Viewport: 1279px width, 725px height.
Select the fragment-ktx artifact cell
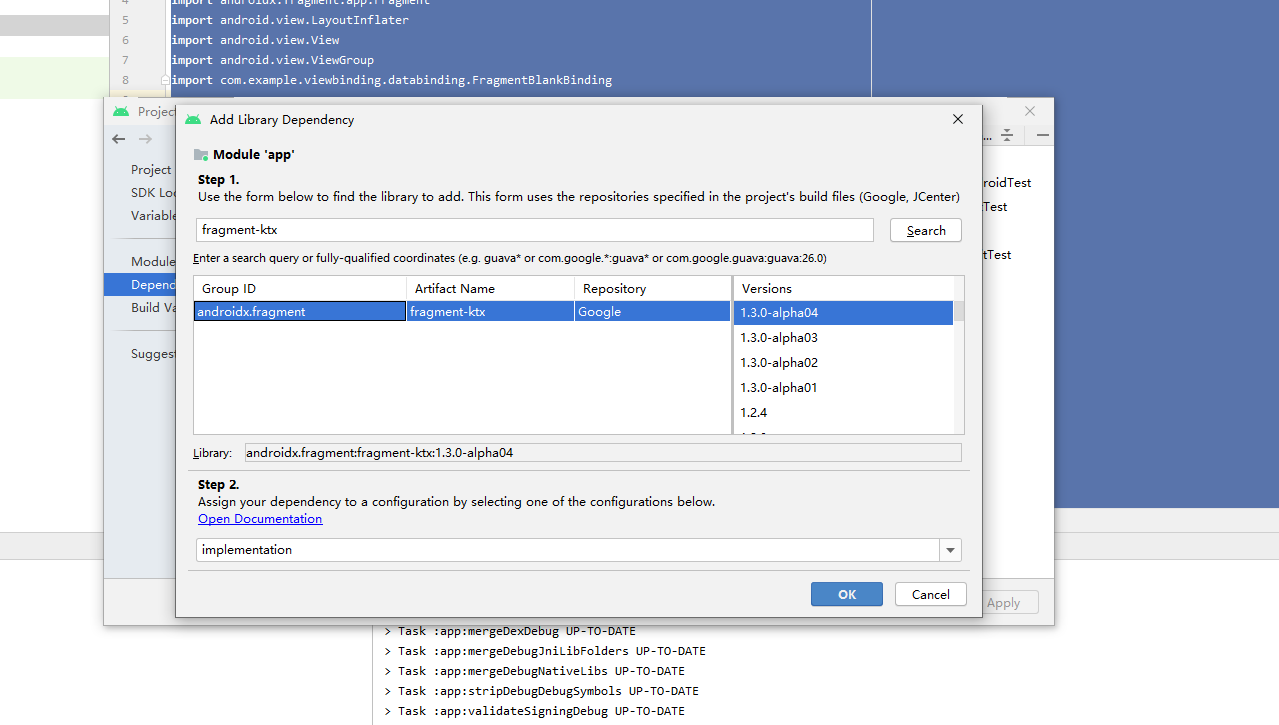[x=491, y=312]
